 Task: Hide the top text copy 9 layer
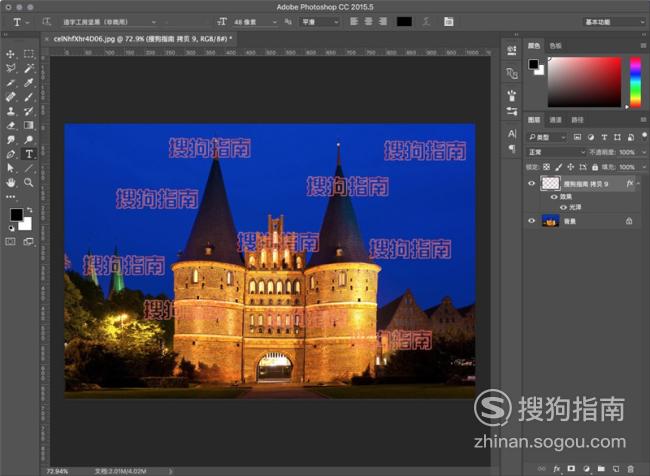531,183
